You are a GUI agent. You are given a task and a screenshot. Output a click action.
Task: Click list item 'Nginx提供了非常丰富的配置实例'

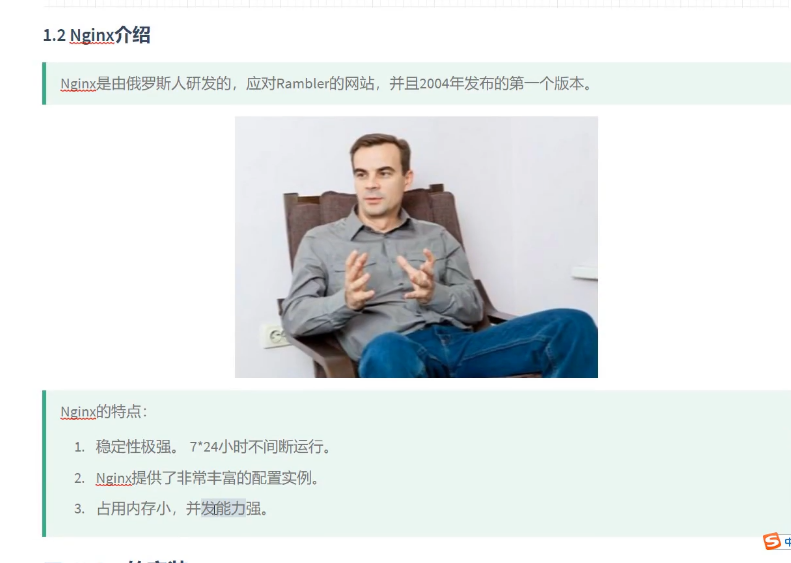pyautogui.click(x=206, y=478)
